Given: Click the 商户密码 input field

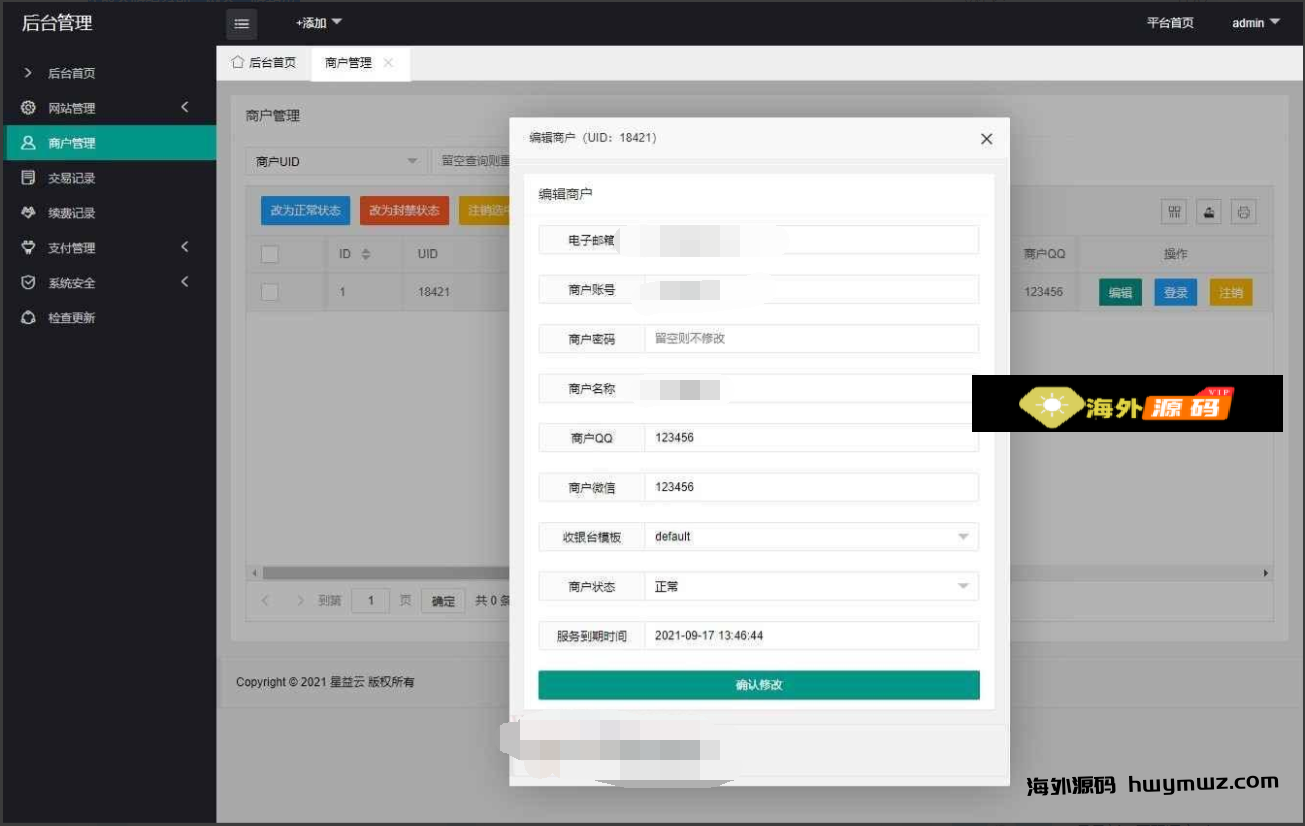Looking at the screenshot, I should [x=811, y=339].
